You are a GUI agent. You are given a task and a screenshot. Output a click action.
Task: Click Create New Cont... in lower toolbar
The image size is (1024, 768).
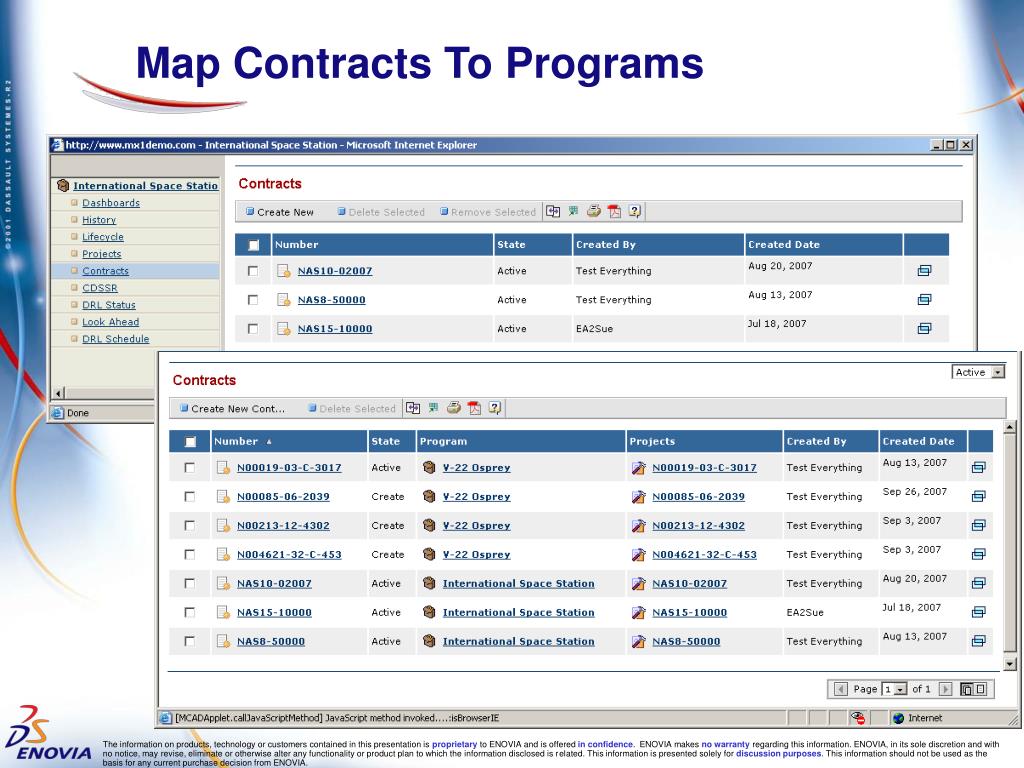point(232,409)
